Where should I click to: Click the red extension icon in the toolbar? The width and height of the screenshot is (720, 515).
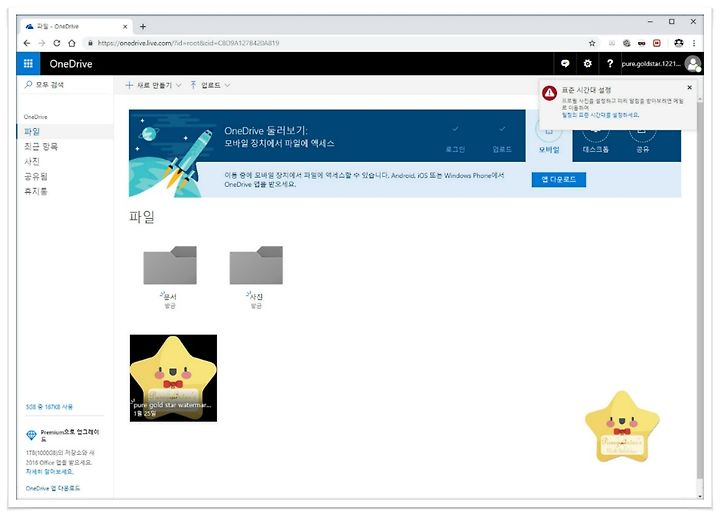coord(657,43)
